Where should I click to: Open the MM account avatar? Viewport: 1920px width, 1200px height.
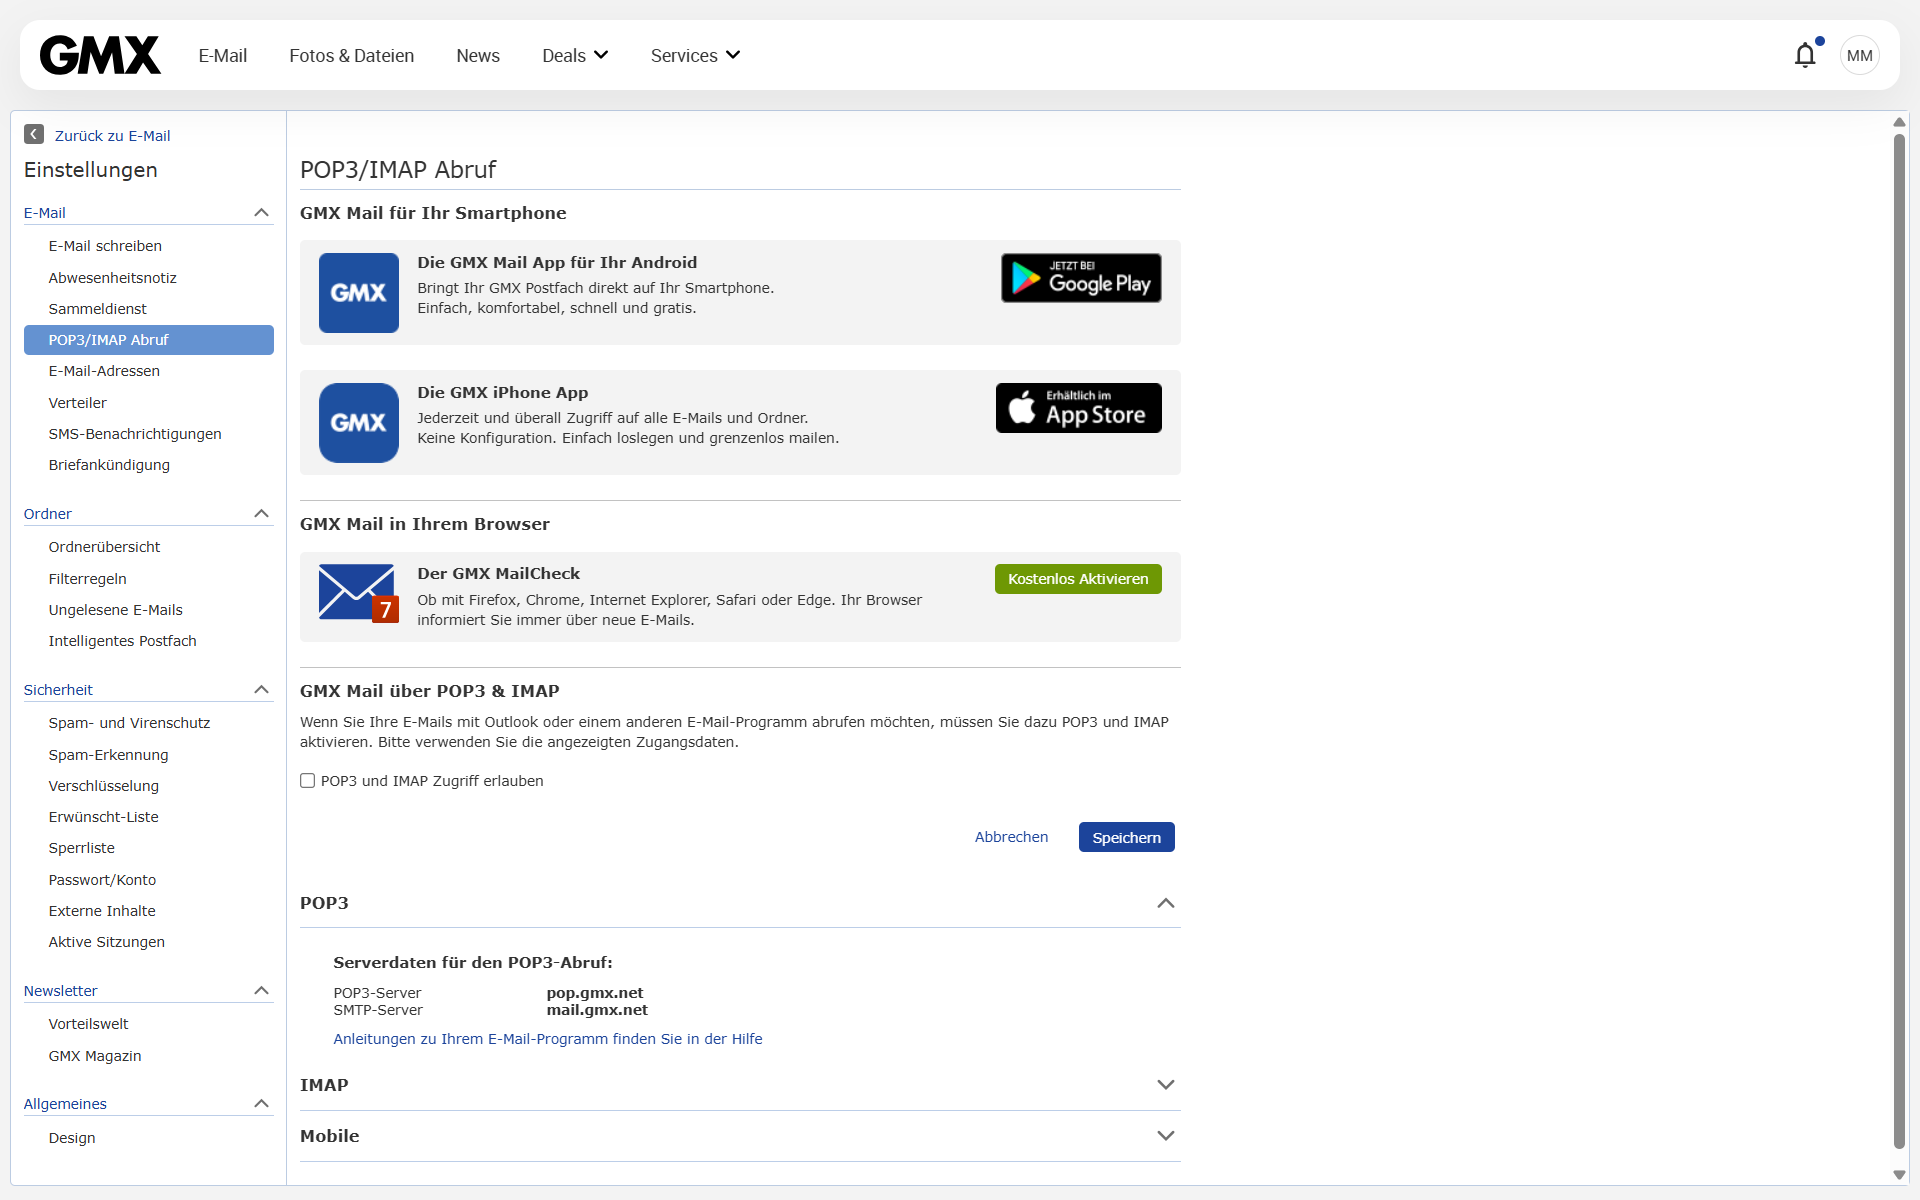tap(1859, 55)
